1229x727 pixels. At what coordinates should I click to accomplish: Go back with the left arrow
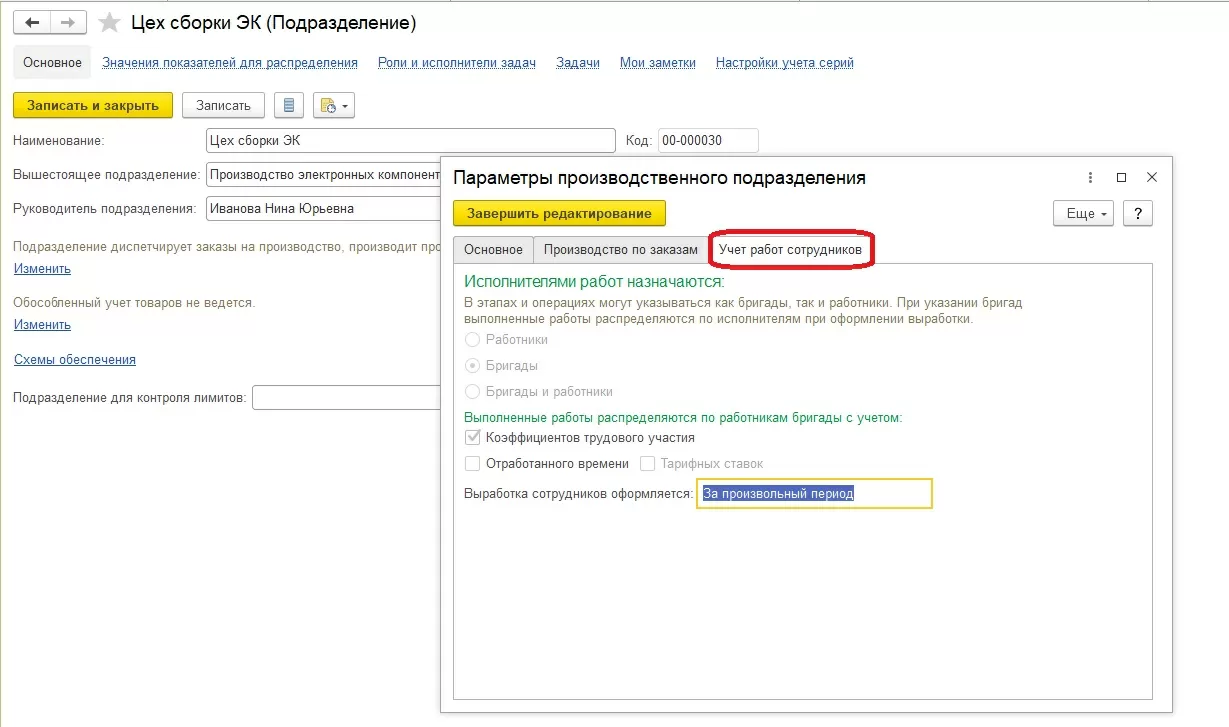point(32,22)
